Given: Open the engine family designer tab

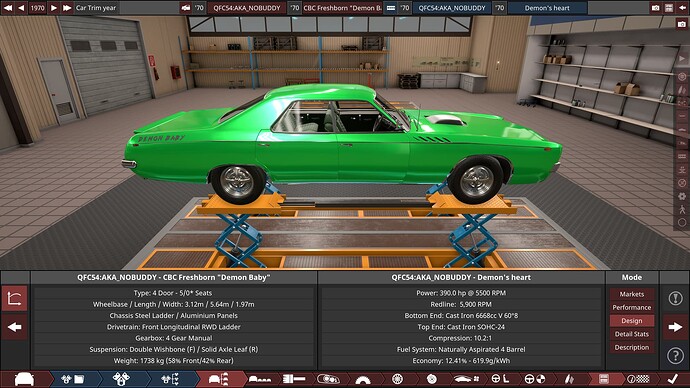Looking at the screenshot, I should click(x=73, y=379).
